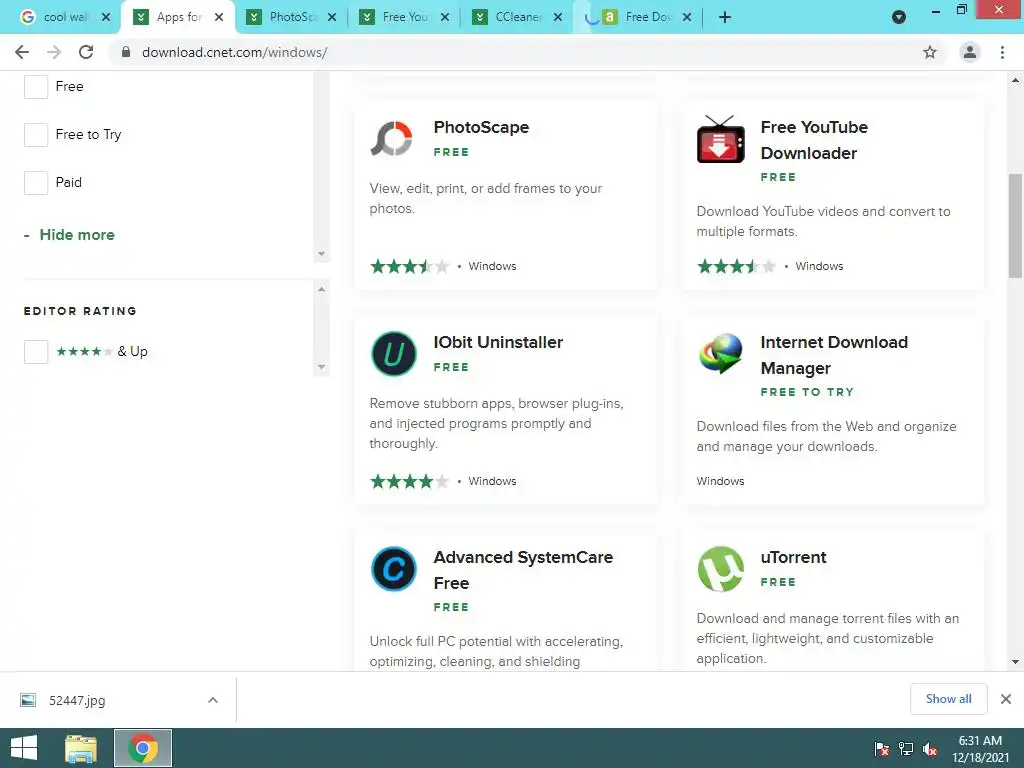The height and width of the screenshot is (768, 1024).
Task: Click Windows label under Internet Download Manager
Action: (x=720, y=481)
